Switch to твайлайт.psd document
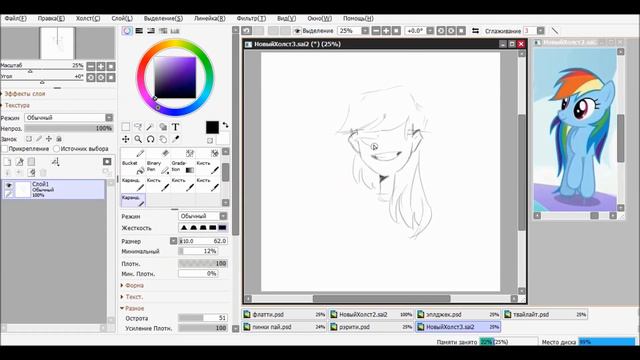640x360 pixels. pos(545,314)
